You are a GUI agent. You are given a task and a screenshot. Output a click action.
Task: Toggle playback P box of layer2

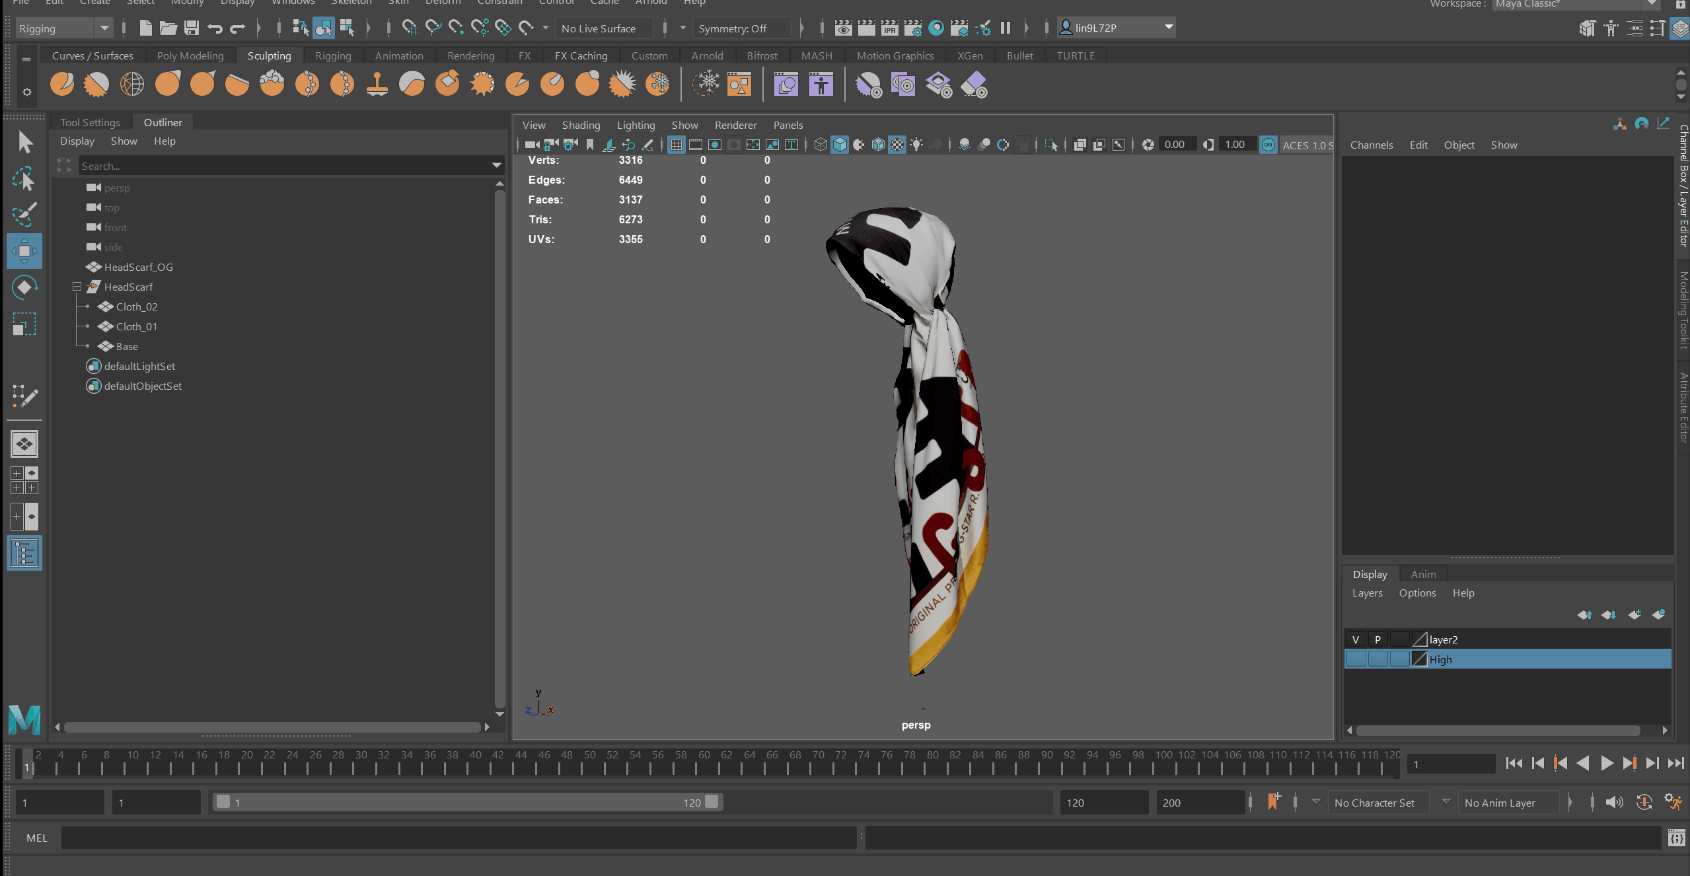click(x=1378, y=640)
